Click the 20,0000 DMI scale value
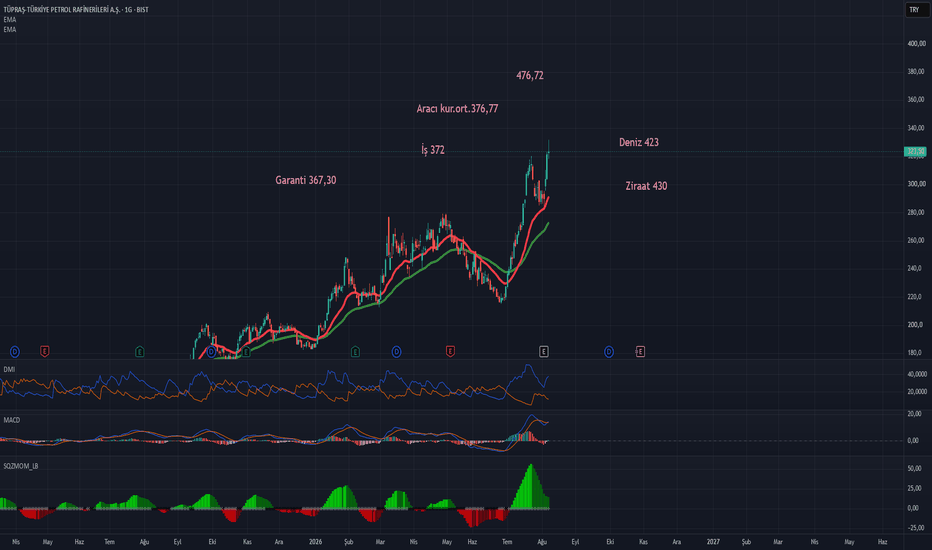 (918, 391)
